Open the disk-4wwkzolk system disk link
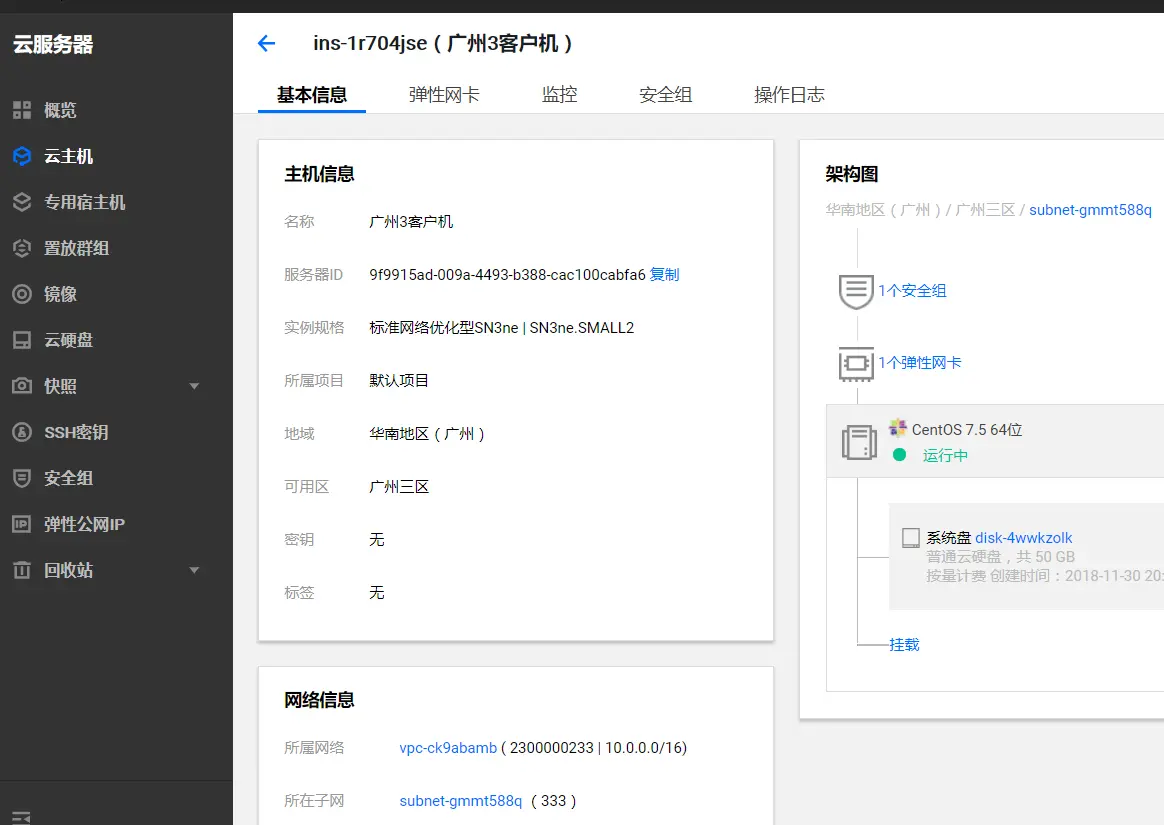This screenshot has width=1164, height=825. coord(1023,538)
